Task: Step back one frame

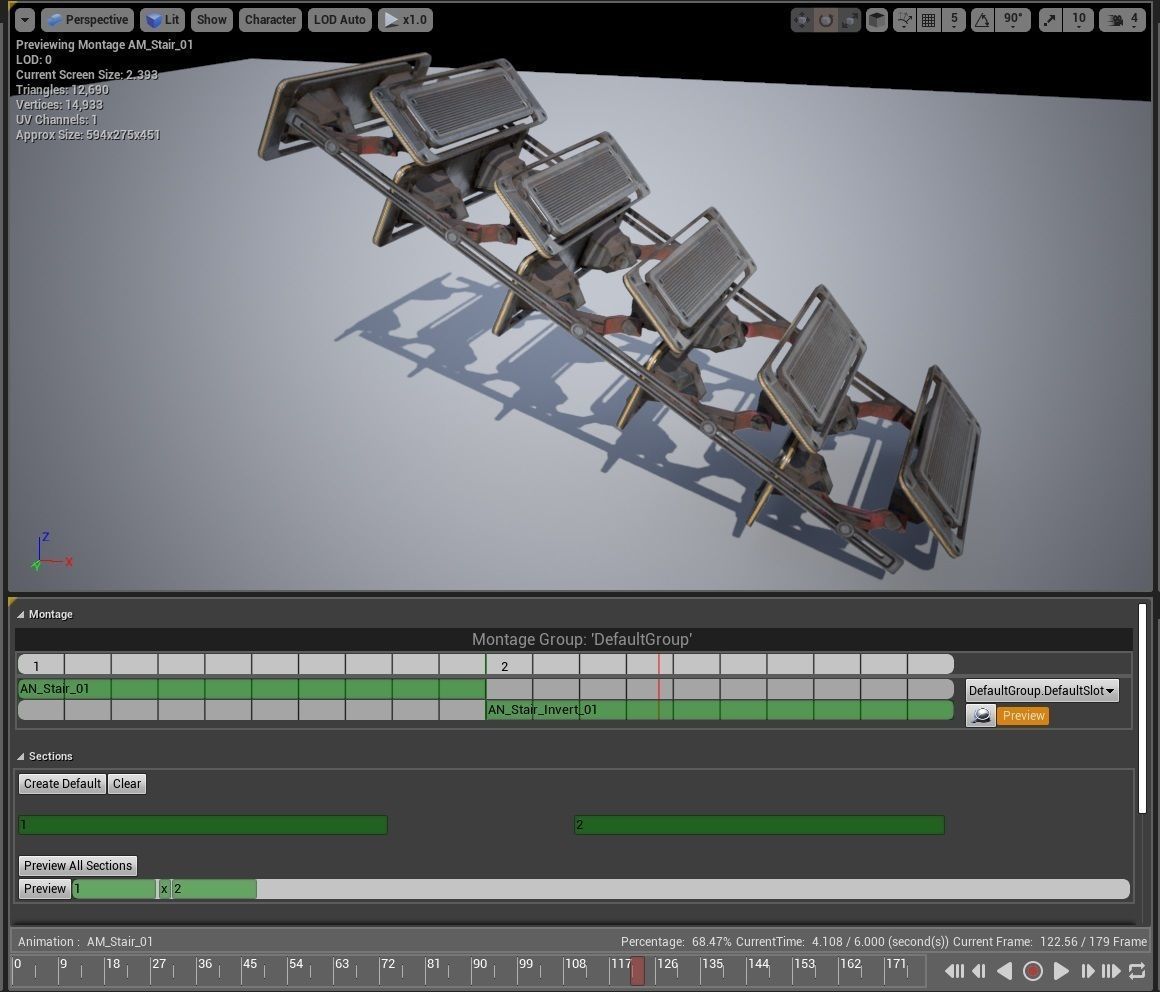Action: [979, 971]
